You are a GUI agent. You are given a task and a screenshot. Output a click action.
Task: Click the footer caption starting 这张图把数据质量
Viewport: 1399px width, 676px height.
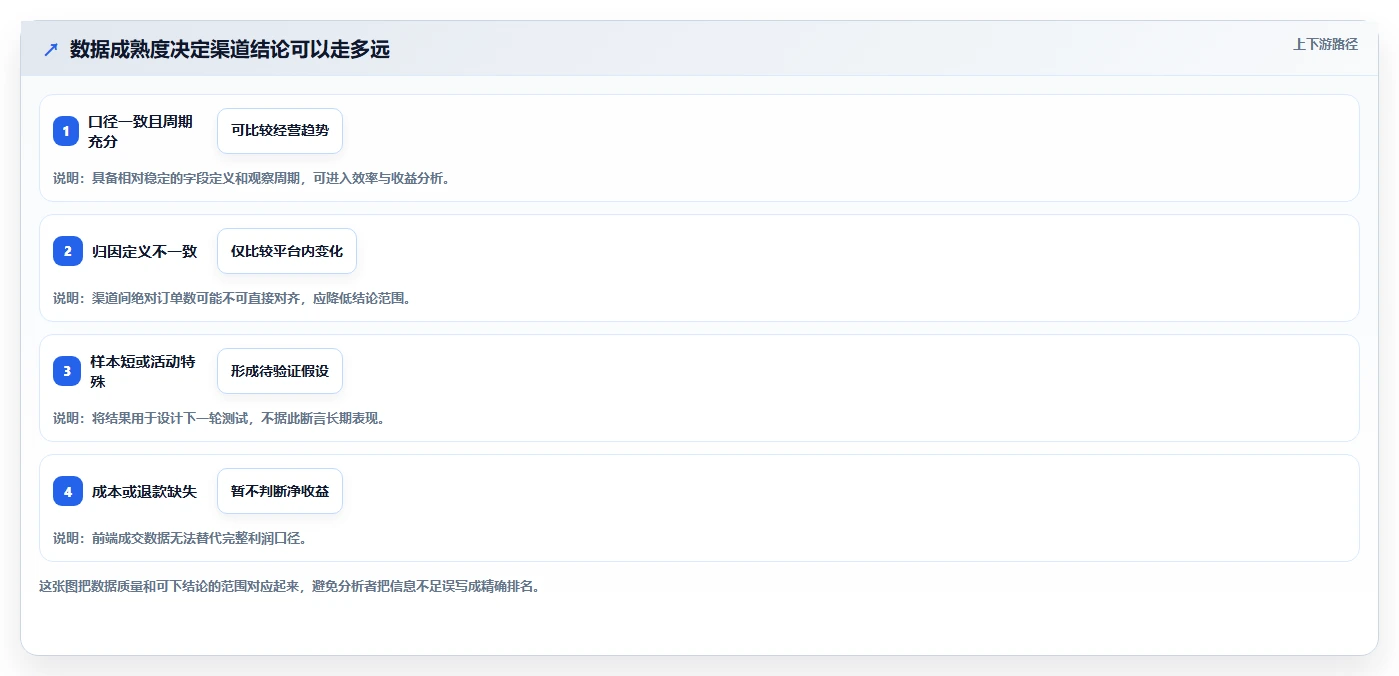tap(290, 586)
